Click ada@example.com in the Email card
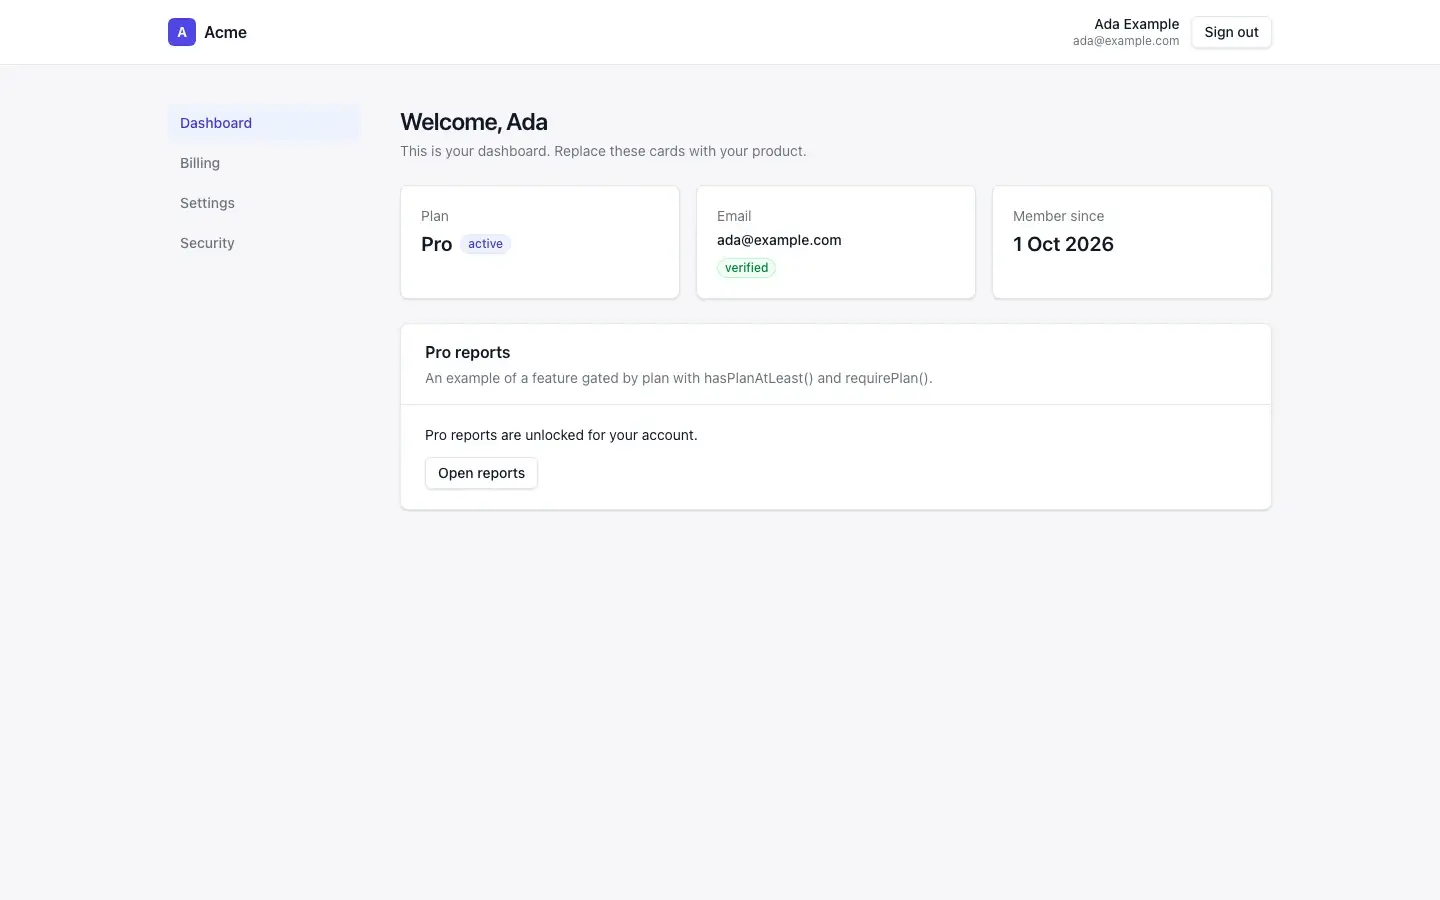Screen dimensions: 1440x900 pyautogui.click(x=779, y=240)
